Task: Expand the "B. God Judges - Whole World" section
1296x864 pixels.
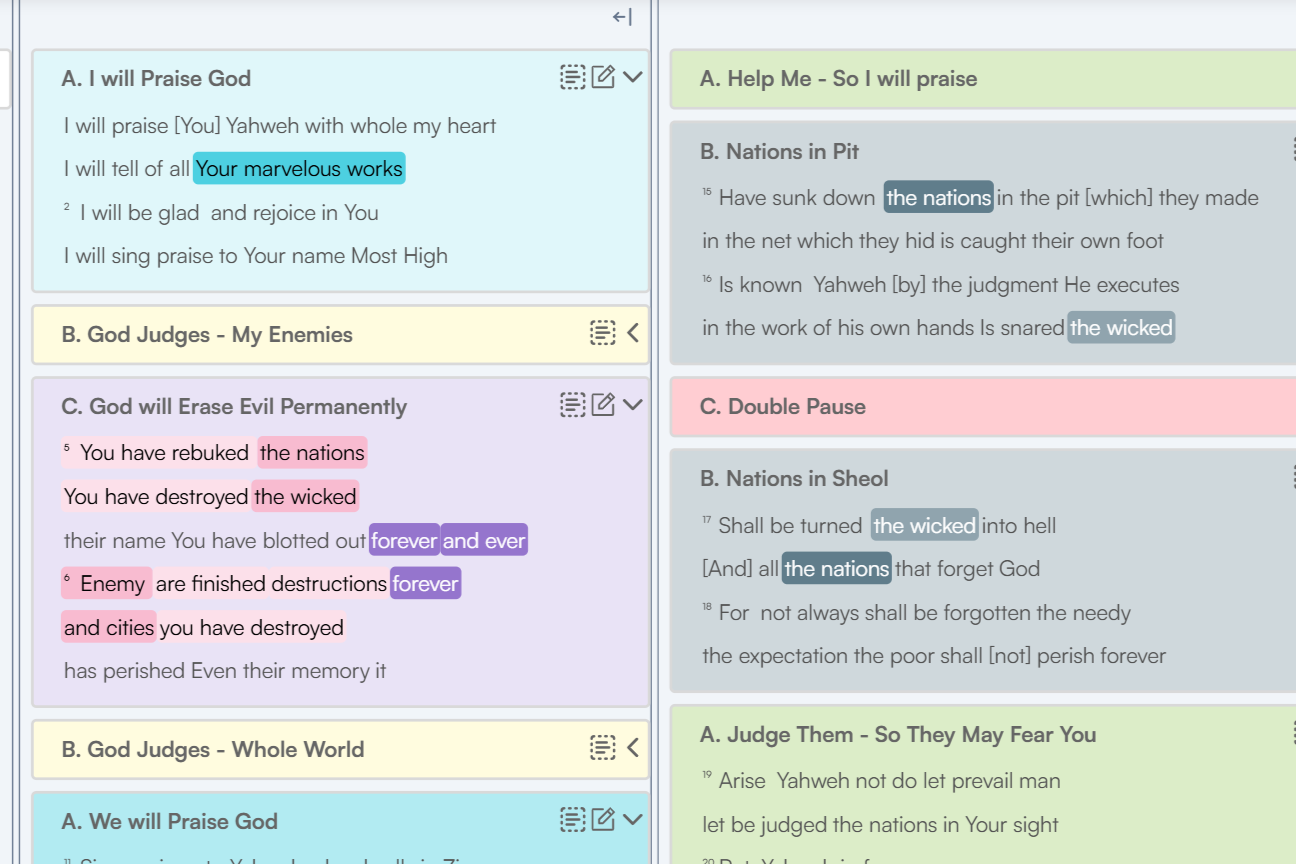Action: [633, 748]
